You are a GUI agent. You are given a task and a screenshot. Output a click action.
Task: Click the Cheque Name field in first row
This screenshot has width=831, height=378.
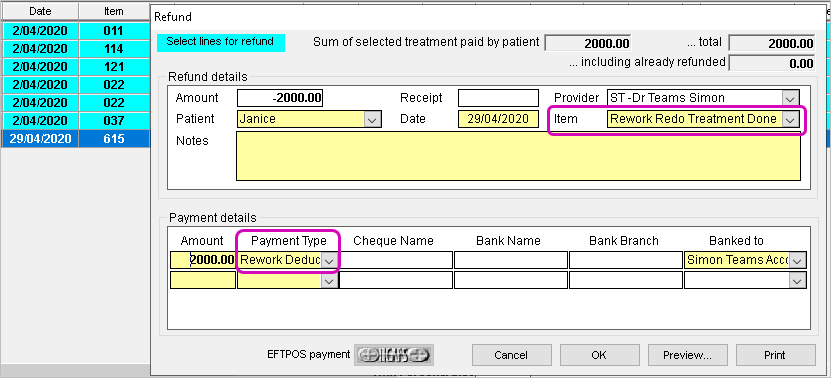coord(396,260)
